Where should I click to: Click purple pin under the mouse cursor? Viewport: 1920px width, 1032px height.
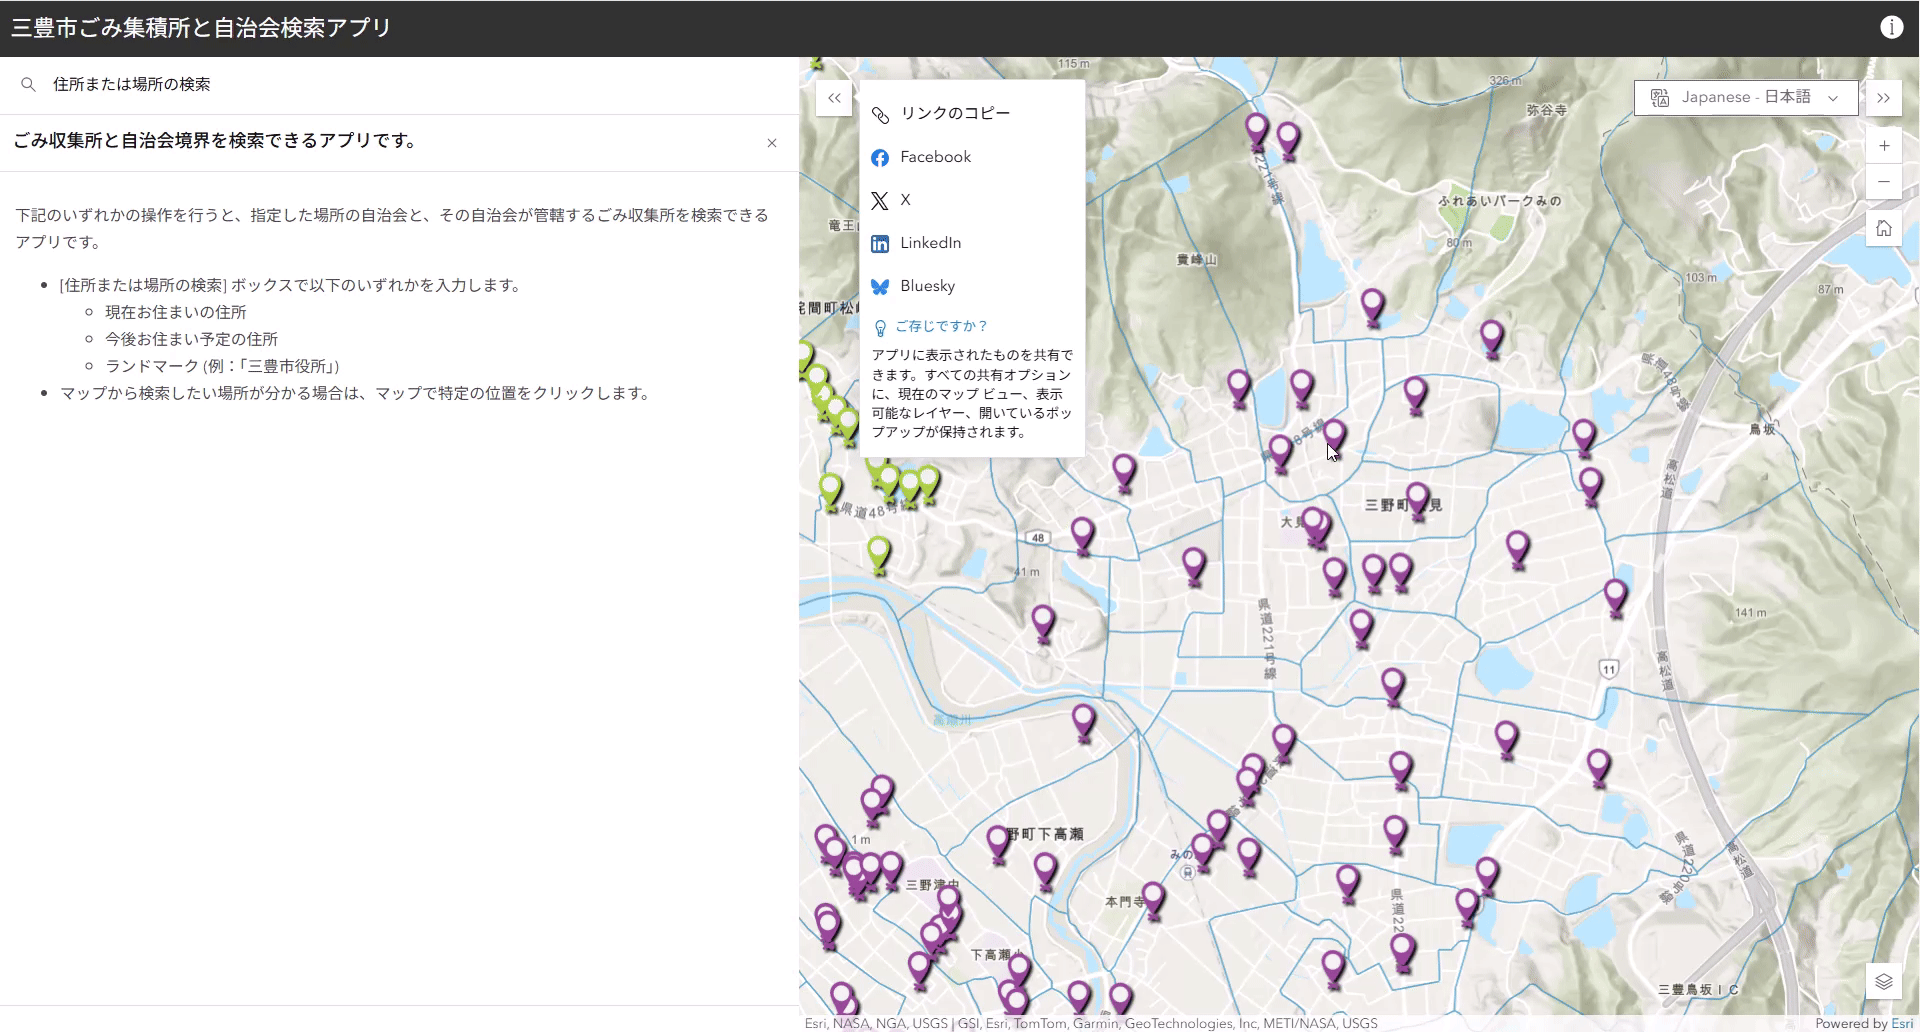tap(1334, 435)
